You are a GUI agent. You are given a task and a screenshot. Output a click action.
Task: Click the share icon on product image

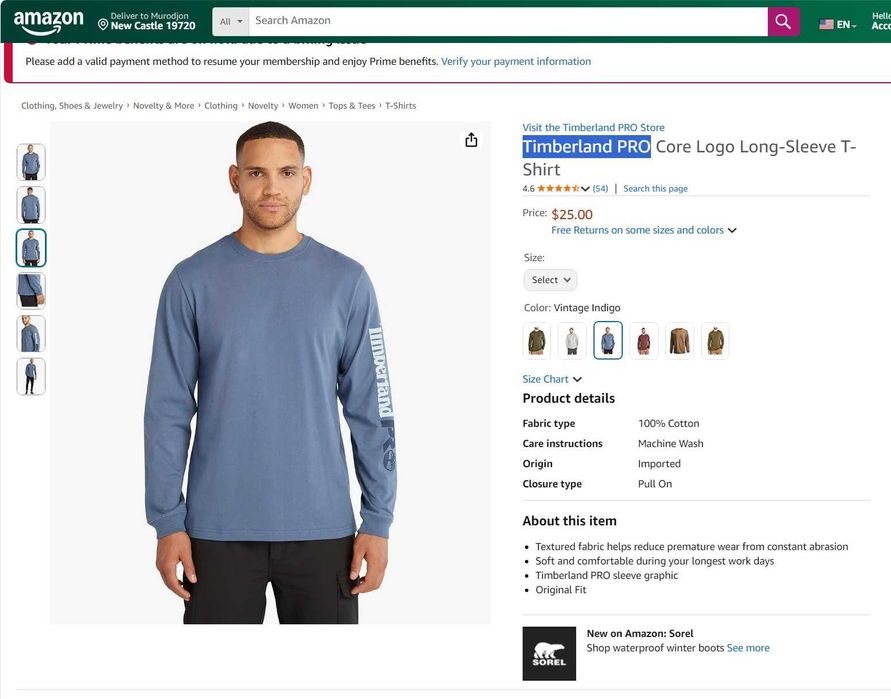click(x=471, y=140)
